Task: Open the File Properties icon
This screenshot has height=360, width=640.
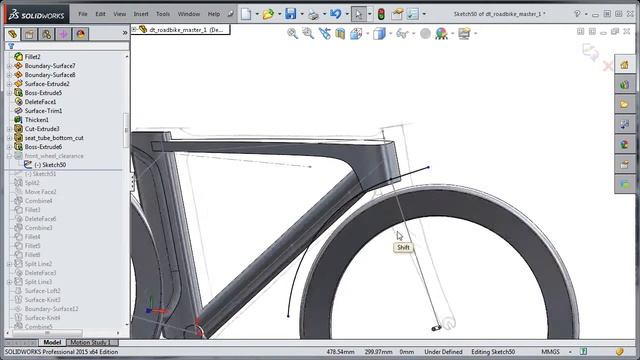Action: (x=397, y=14)
